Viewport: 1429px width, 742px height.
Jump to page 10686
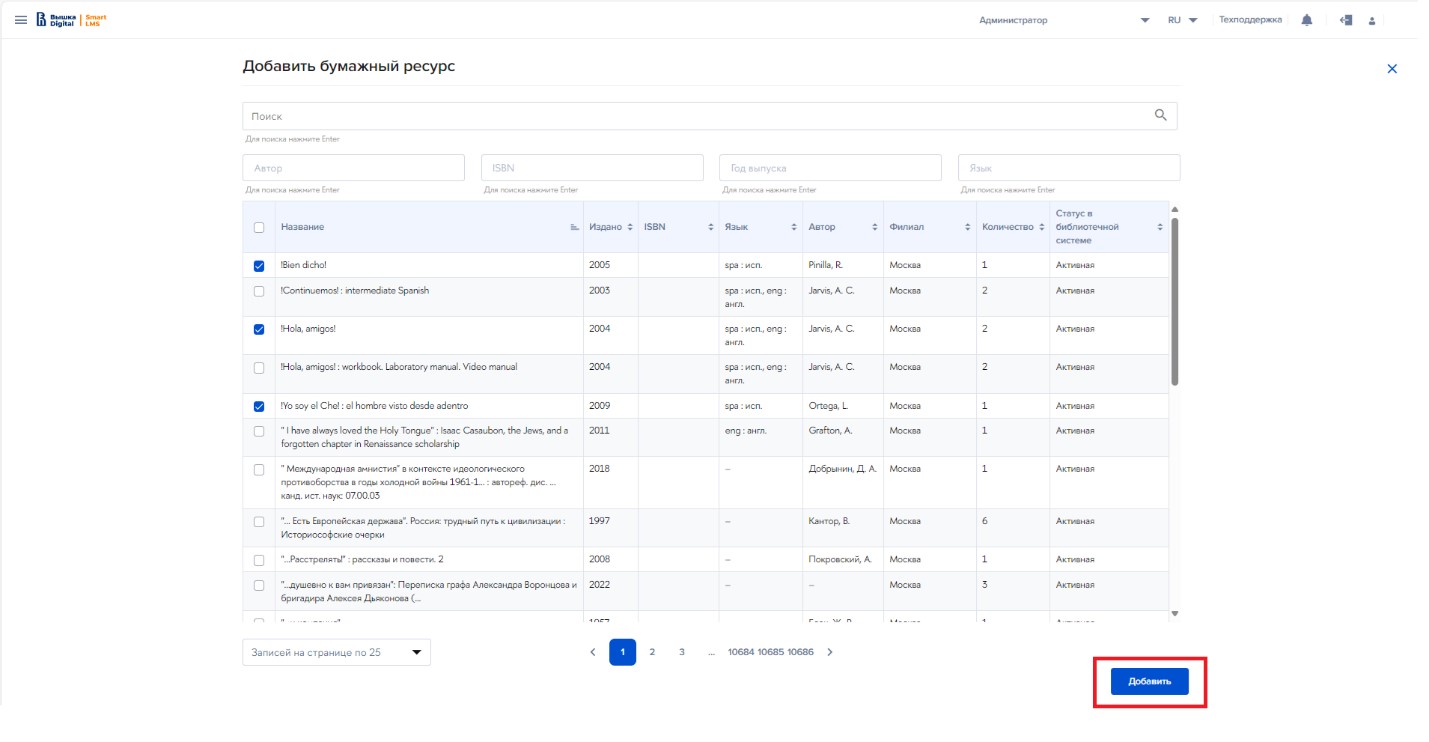(x=800, y=652)
